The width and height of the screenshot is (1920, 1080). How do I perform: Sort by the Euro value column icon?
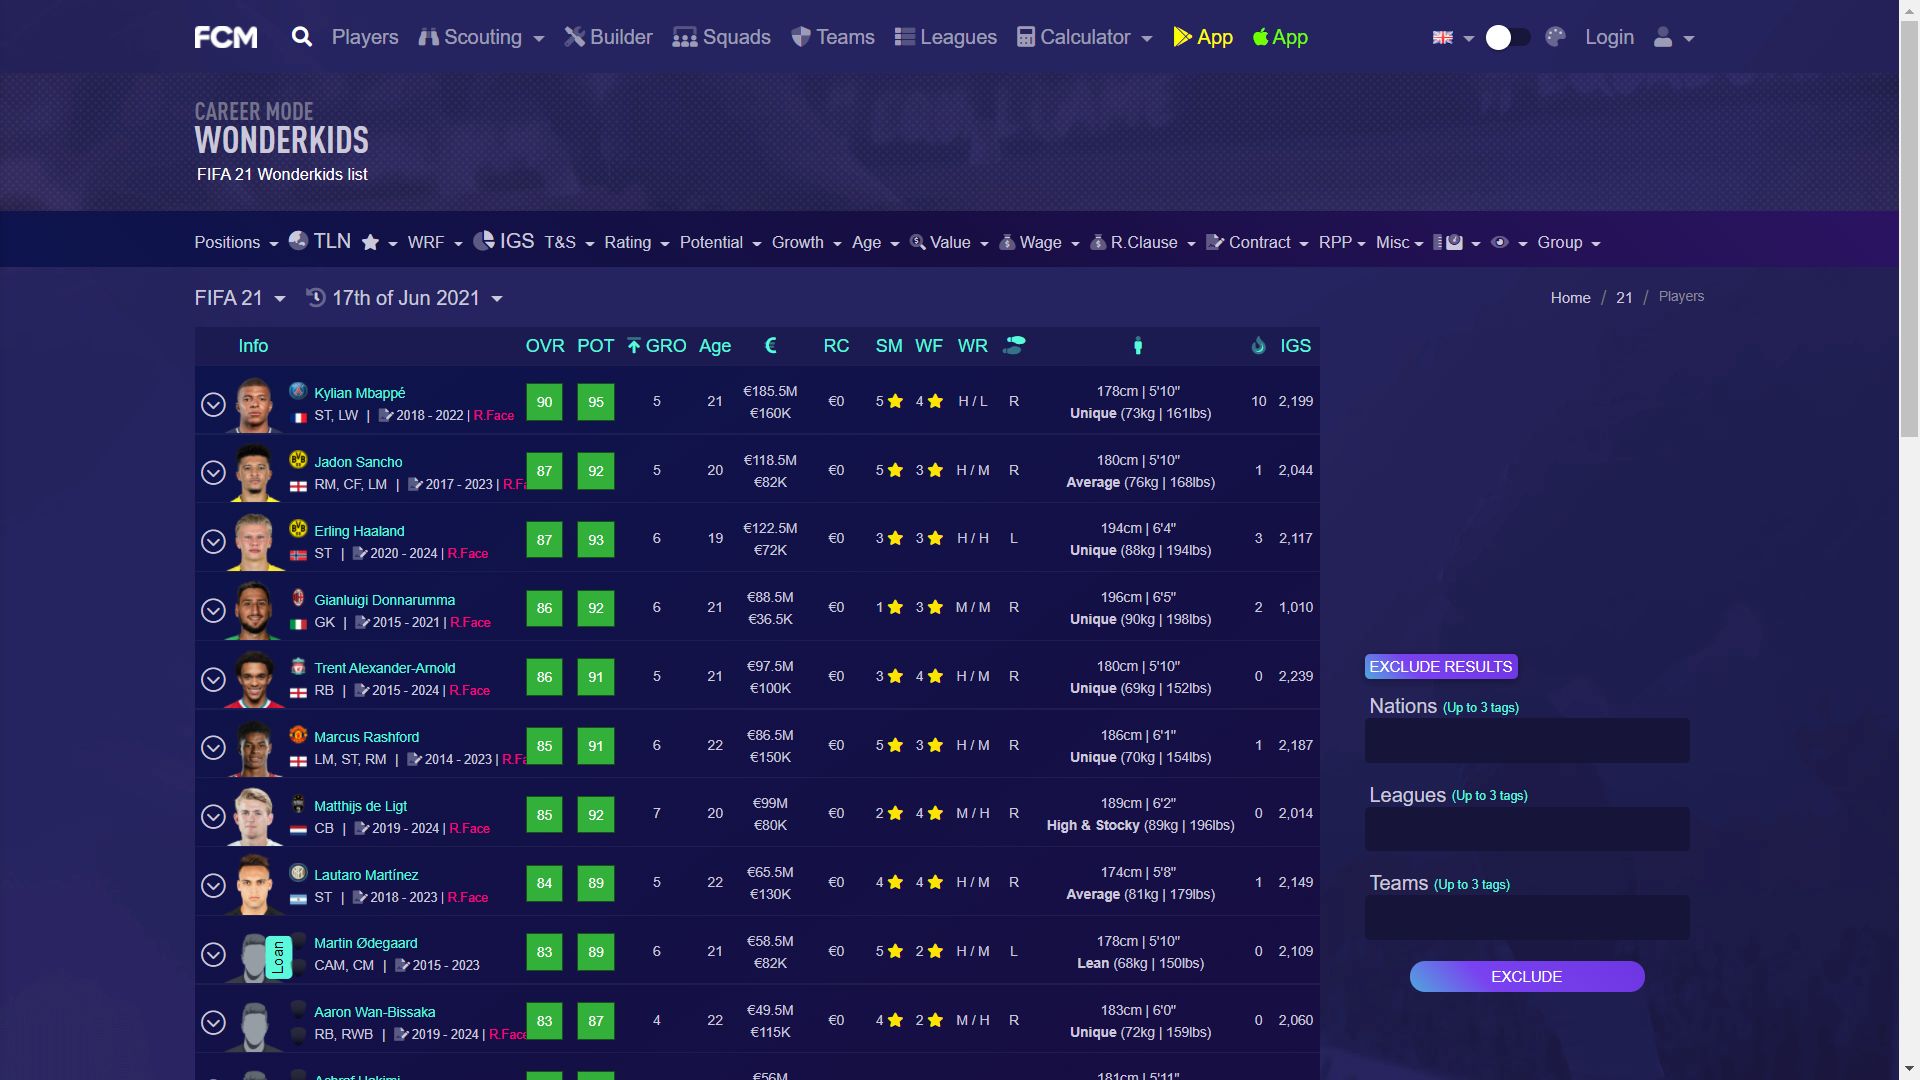(770, 345)
